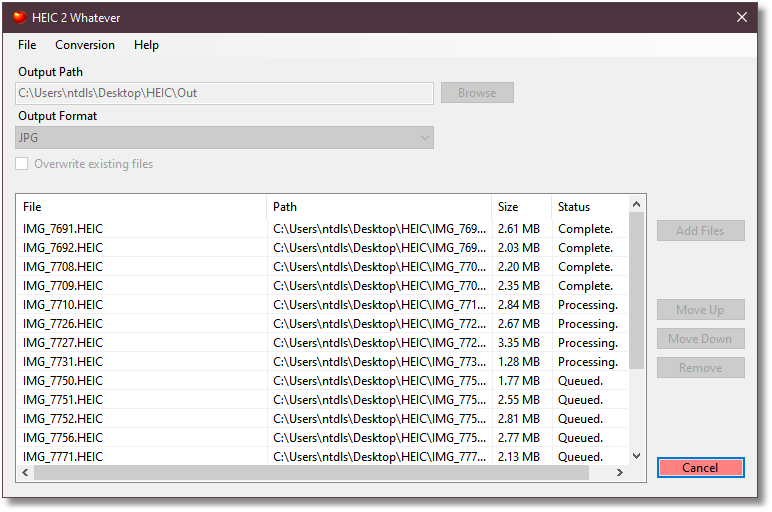Click Complete status of IMG_7691.HEIC
Viewport: 772px width, 512px height.
(x=585, y=229)
